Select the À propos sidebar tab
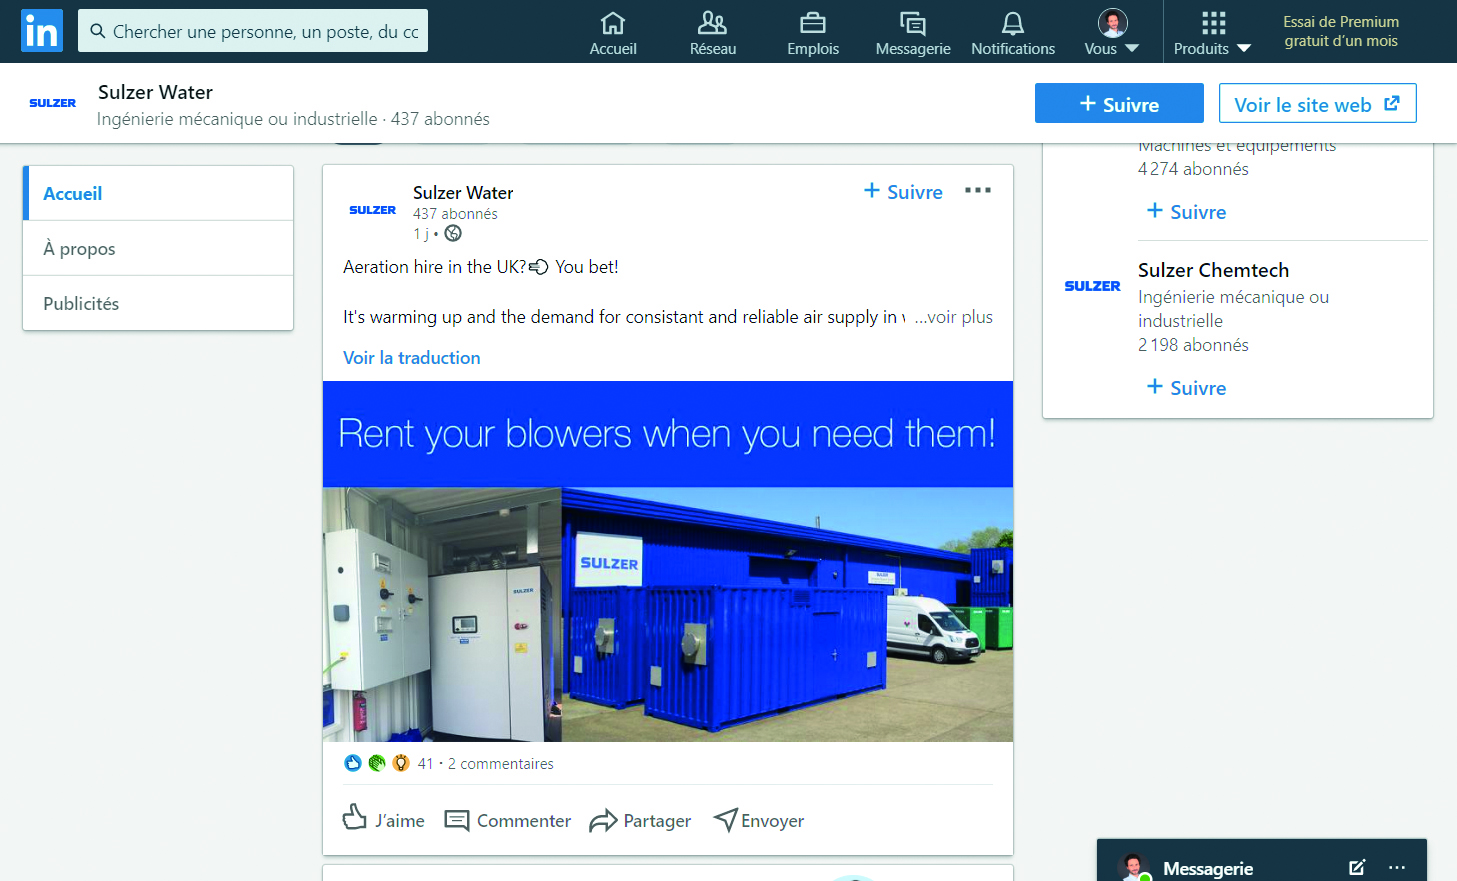This screenshot has width=1457, height=881. click(x=158, y=248)
